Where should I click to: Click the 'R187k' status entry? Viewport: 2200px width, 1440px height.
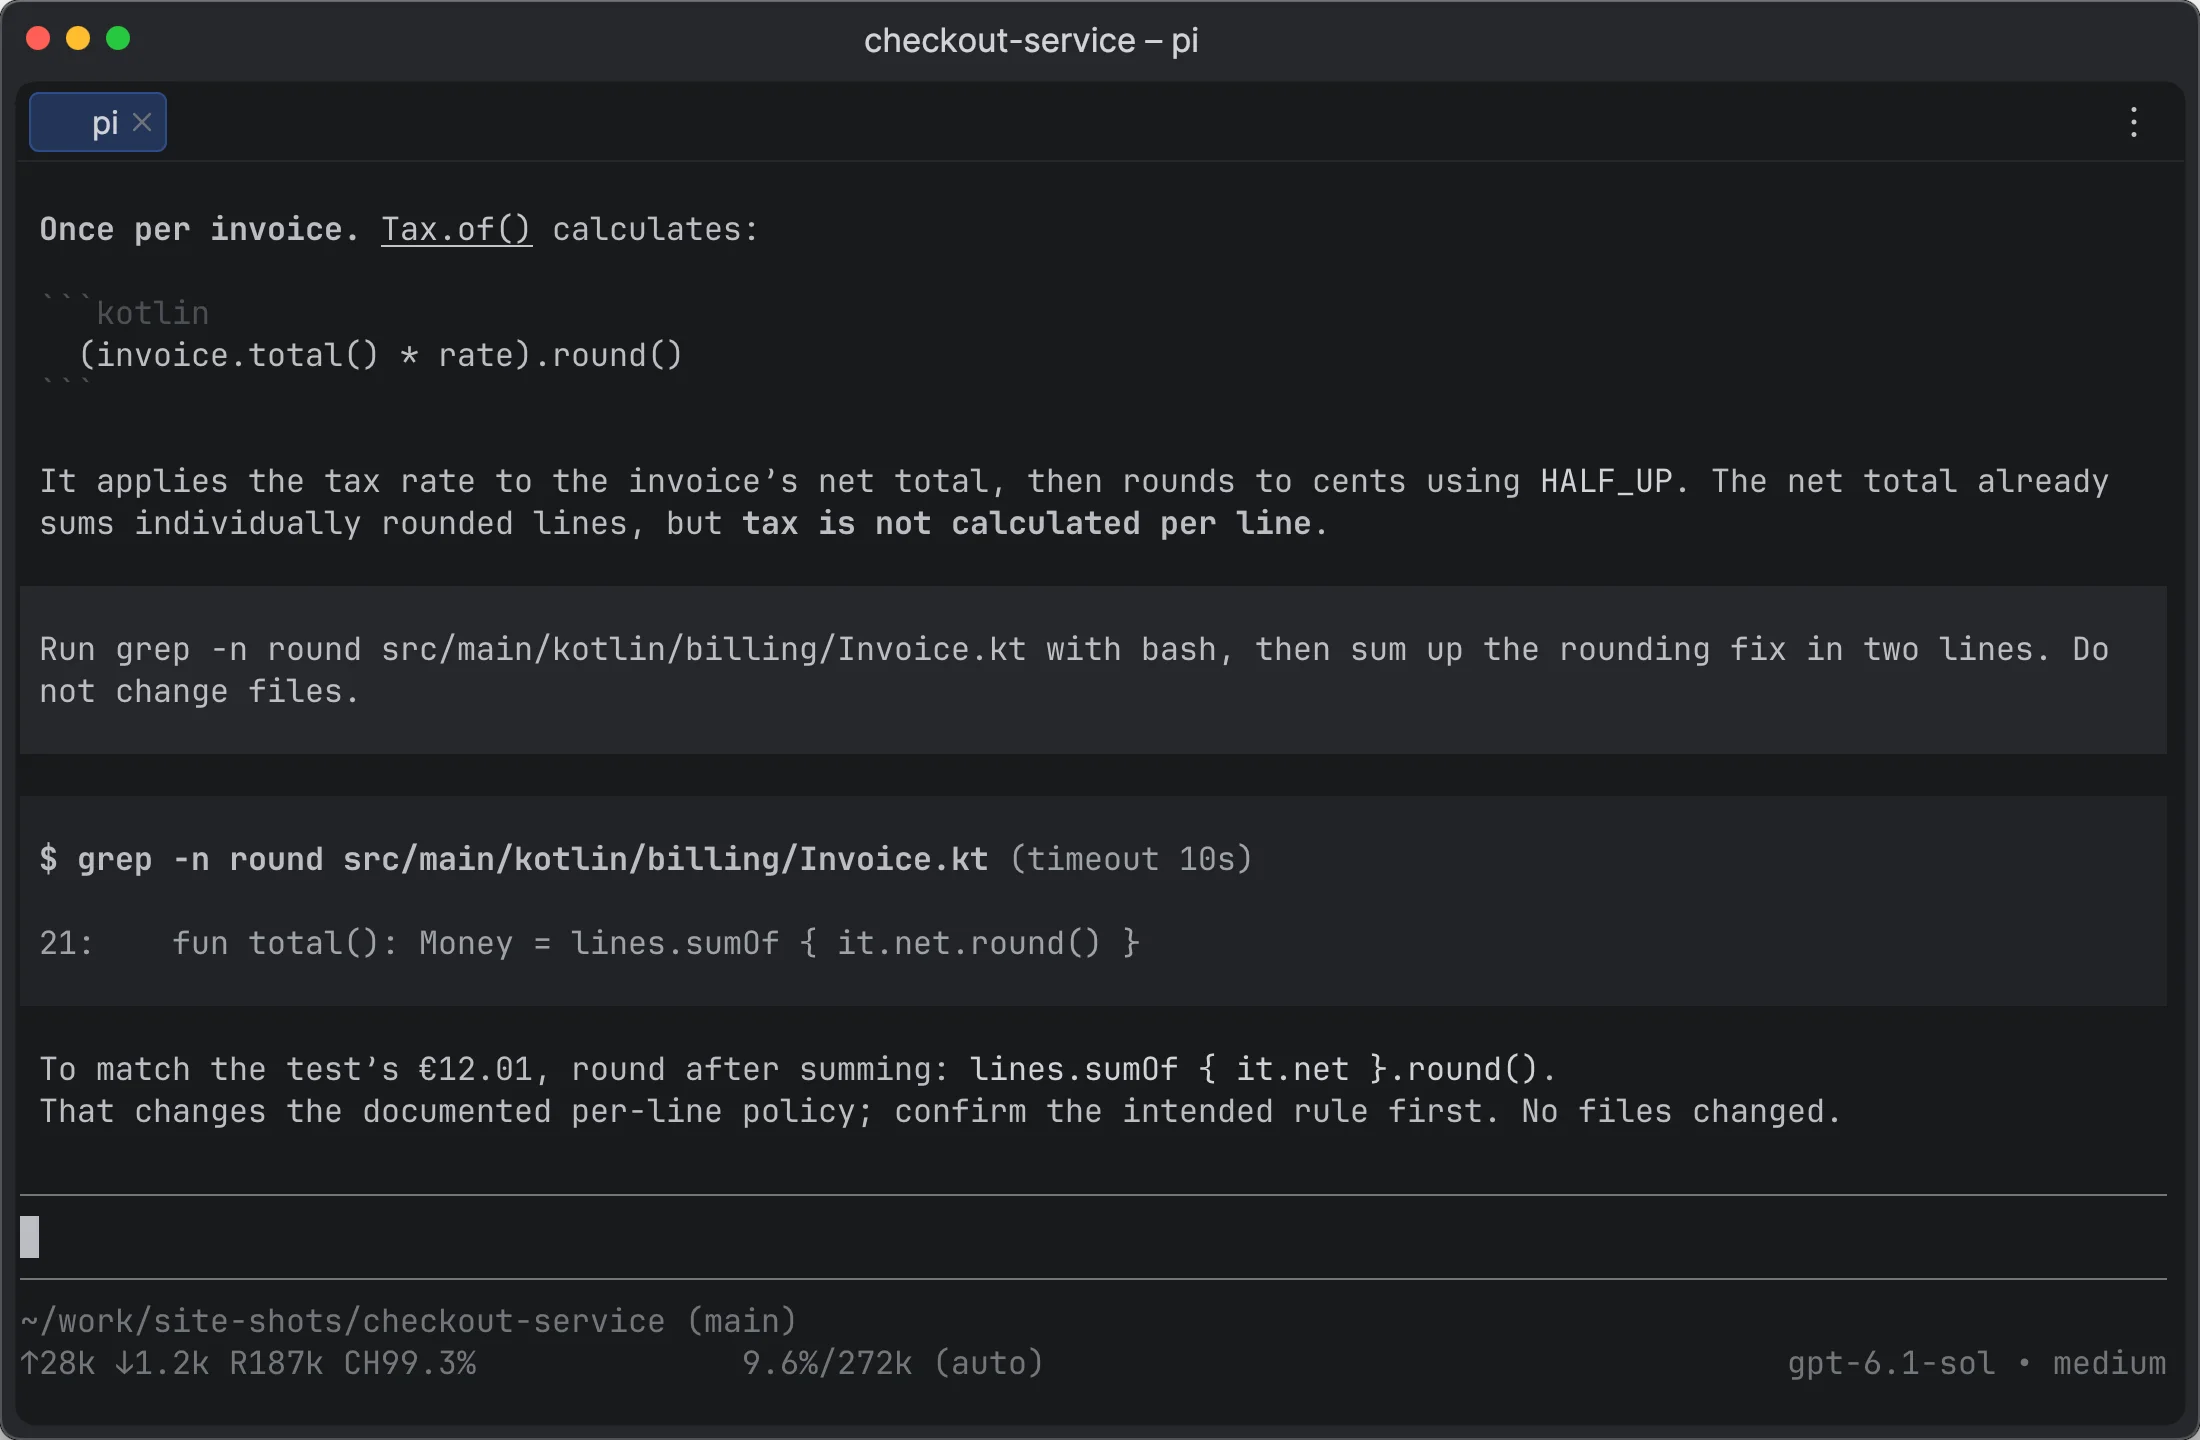pos(276,1363)
